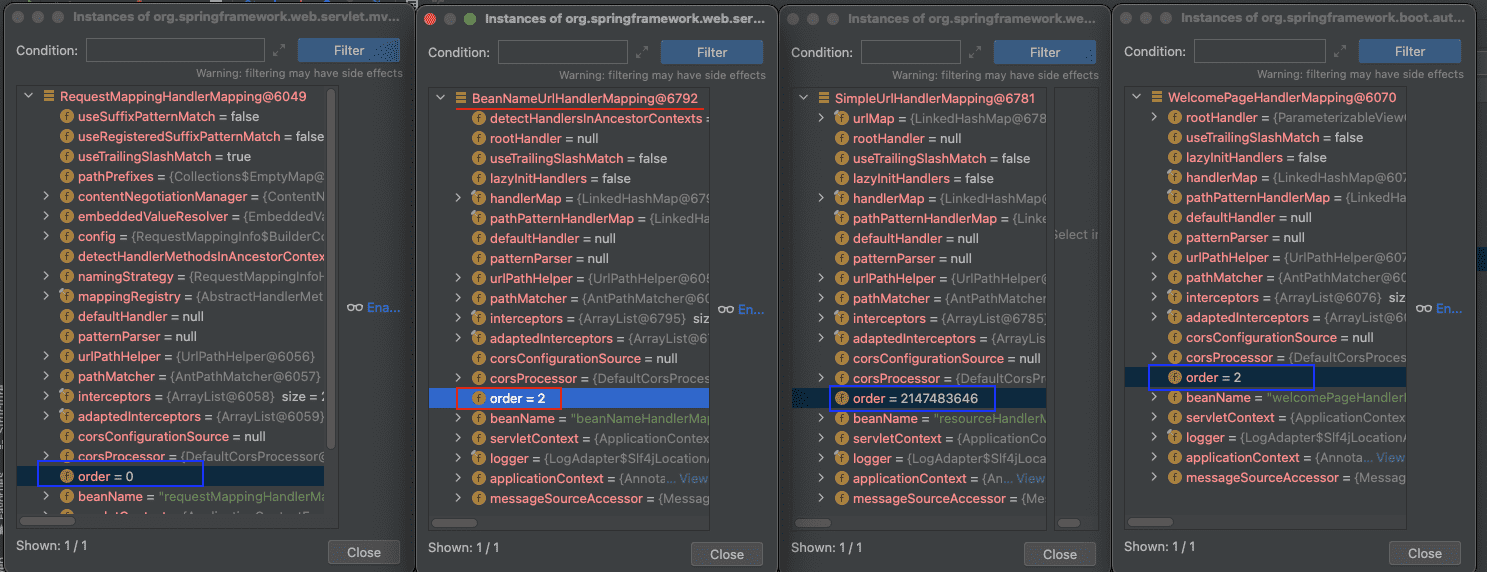Click Filter in WelcomePageHandlerMapping window
The image size is (1487, 572).
click(1410, 51)
